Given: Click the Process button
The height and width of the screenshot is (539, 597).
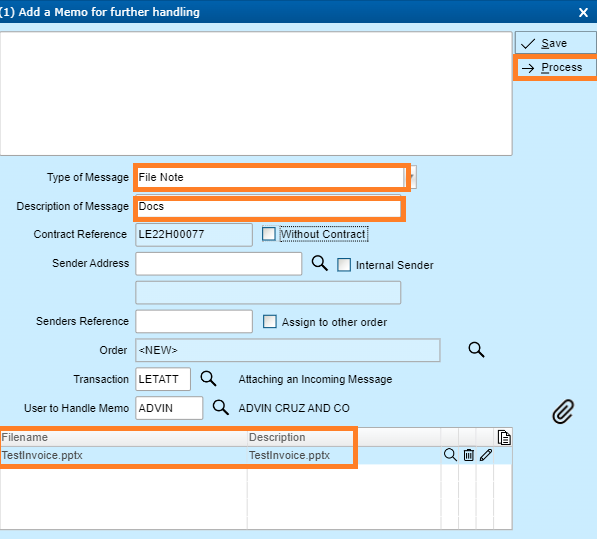Looking at the screenshot, I should tap(555, 67).
